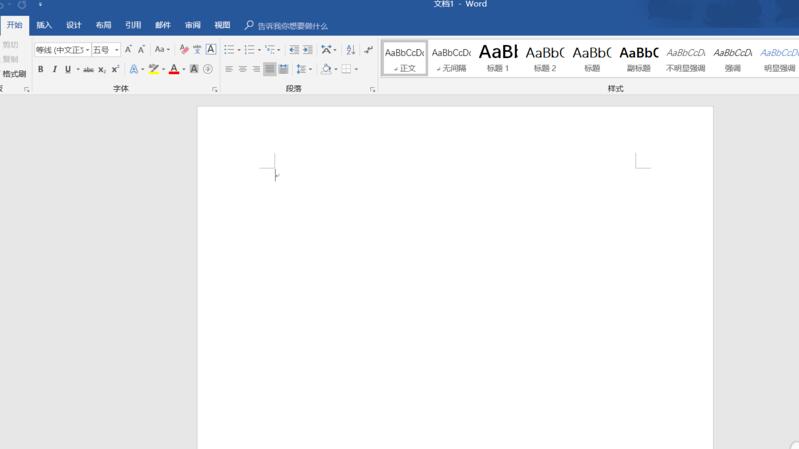Expand font color dropdown arrow
Viewport: 799px width, 449px height.
(x=183, y=69)
